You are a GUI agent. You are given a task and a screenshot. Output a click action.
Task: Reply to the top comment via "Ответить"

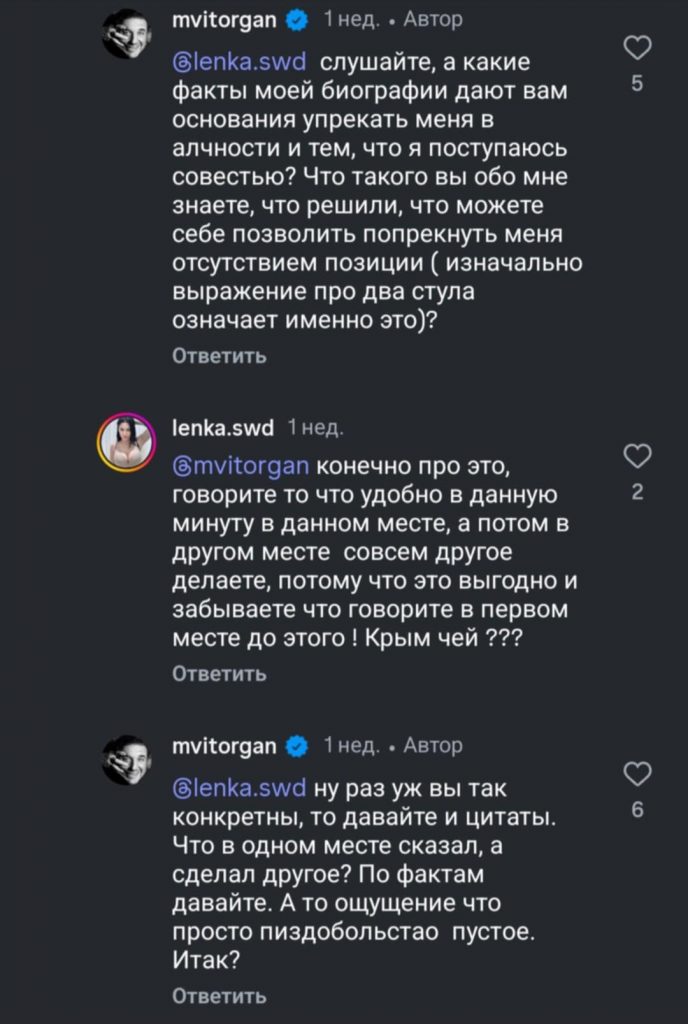219,356
